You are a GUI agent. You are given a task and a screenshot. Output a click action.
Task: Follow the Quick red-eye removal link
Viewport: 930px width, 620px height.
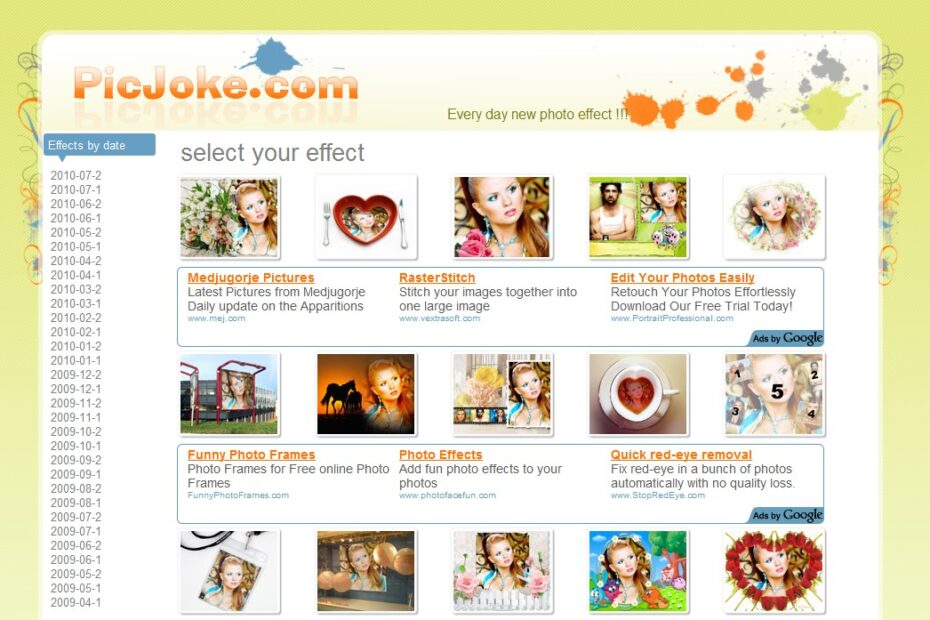[x=681, y=455]
